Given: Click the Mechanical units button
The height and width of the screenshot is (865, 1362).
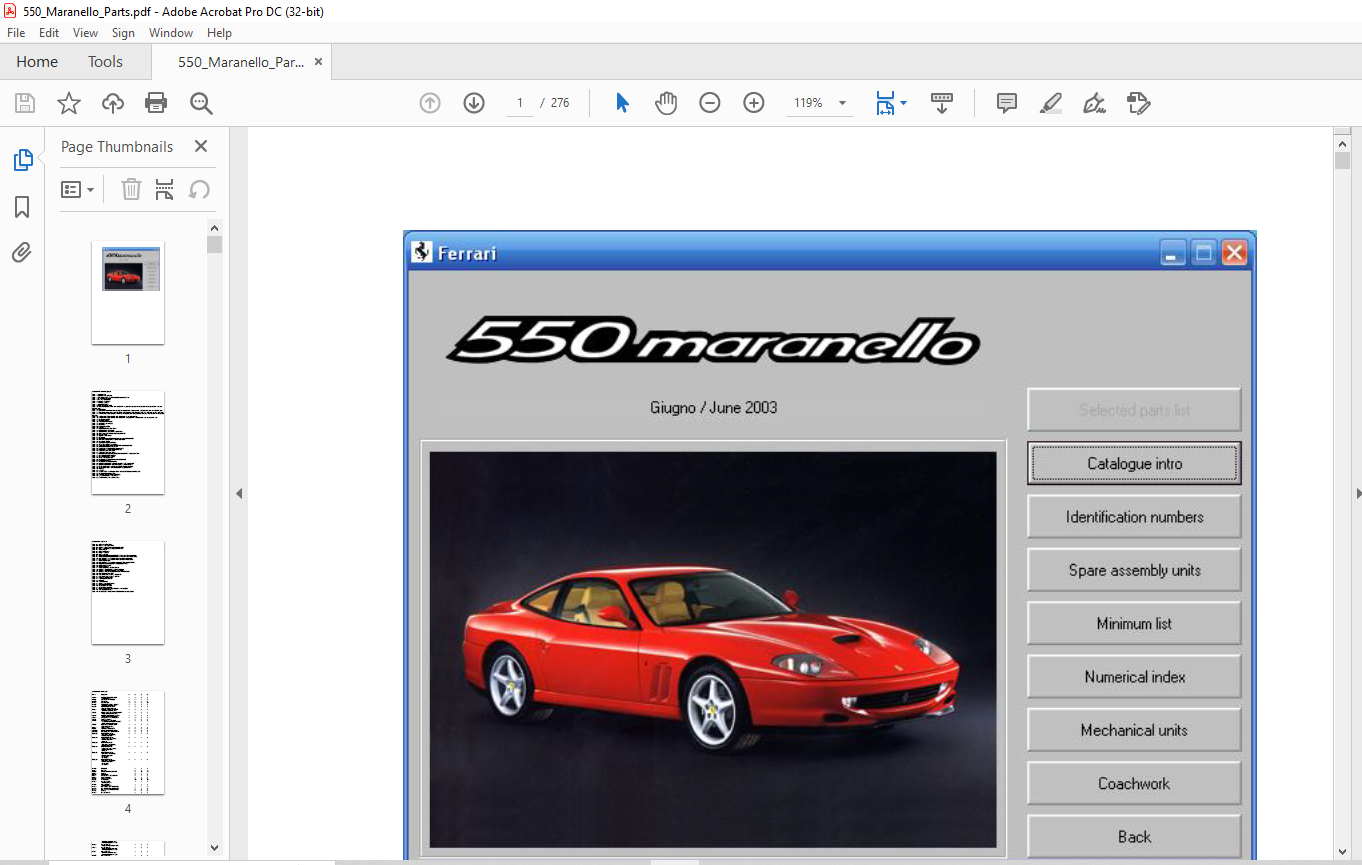Looking at the screenshot, I should (x=1134, y=730).
